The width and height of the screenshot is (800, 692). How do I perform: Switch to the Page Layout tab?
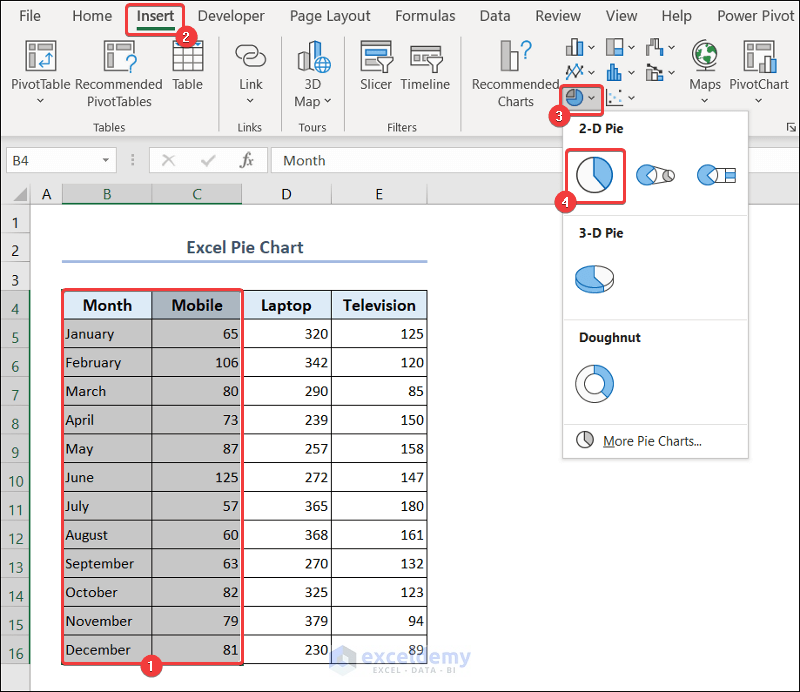[x=330, y=16]
